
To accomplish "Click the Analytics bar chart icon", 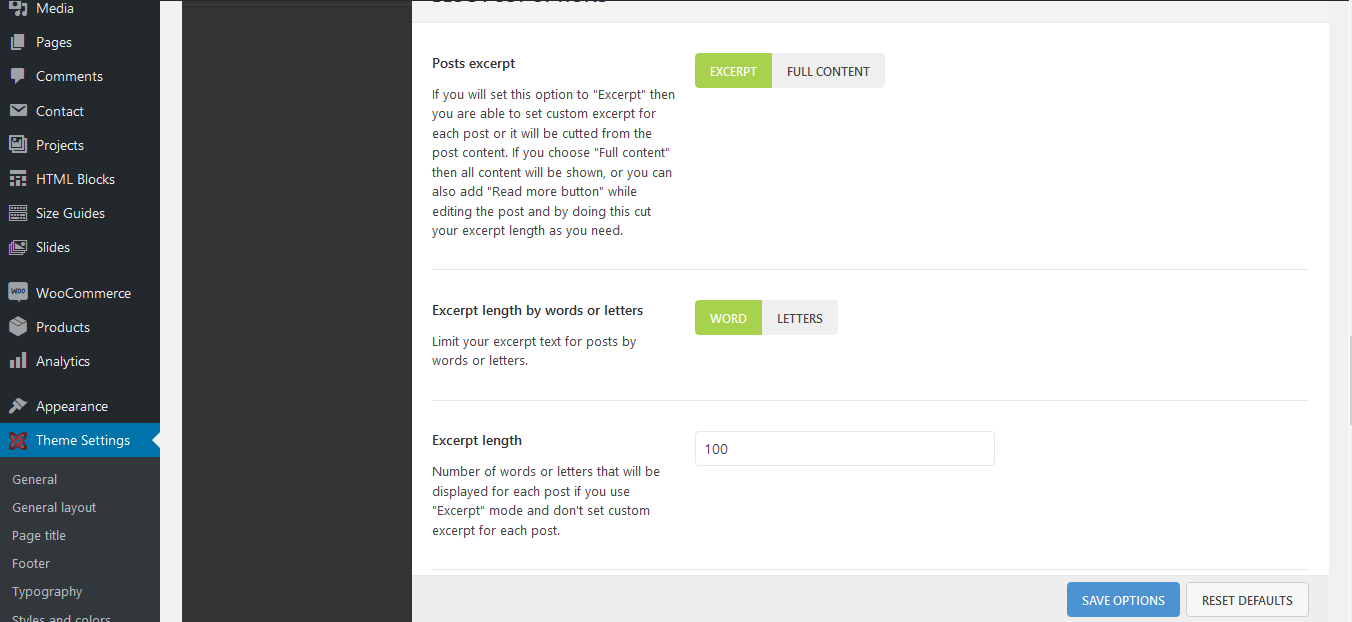I will point(18,361).
